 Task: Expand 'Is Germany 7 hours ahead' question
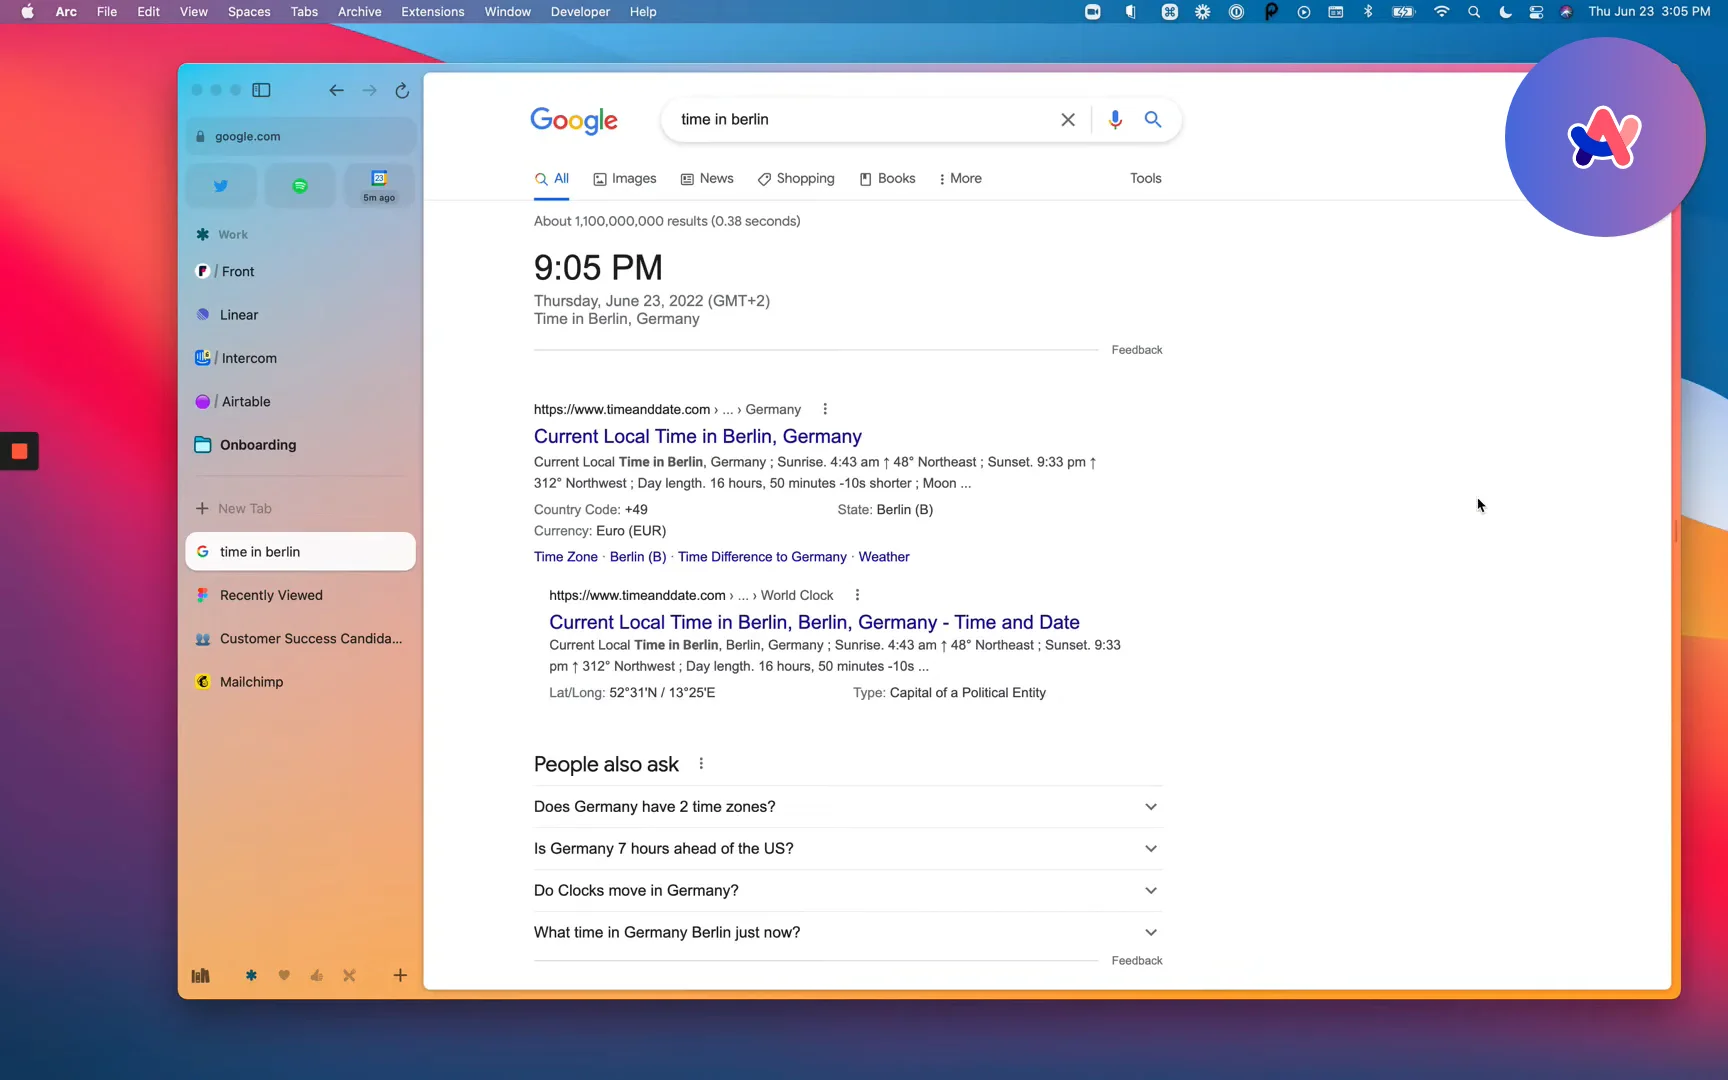pyautogui.click(x=848, y=849)
